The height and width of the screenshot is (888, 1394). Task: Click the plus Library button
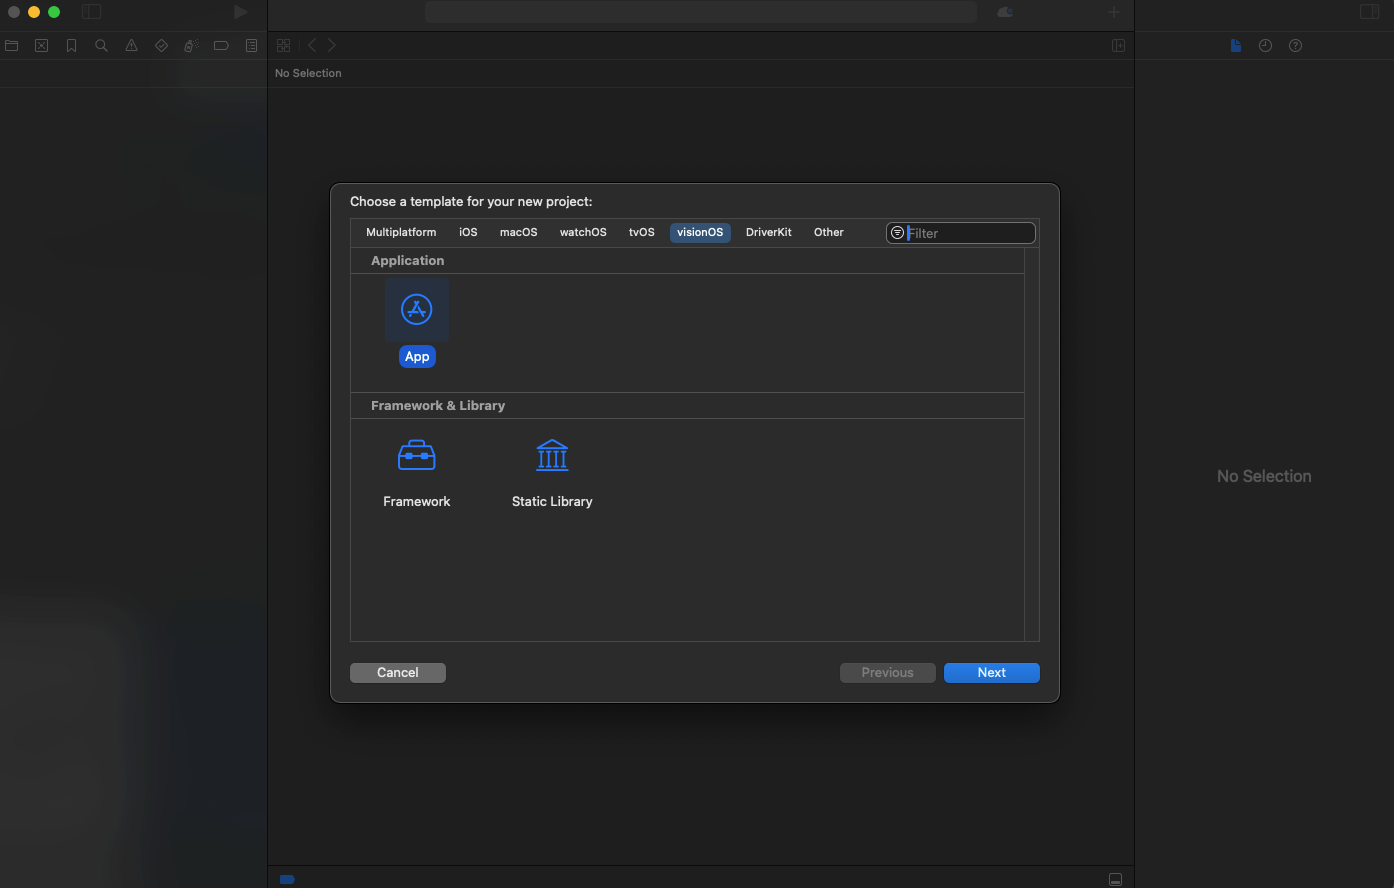point(1114,12)
